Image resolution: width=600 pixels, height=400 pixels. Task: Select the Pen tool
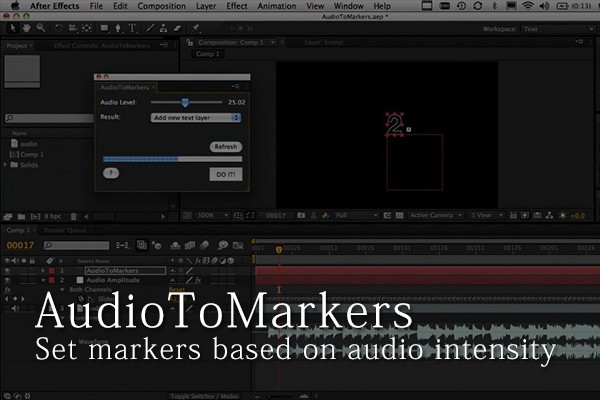[118, 28]
